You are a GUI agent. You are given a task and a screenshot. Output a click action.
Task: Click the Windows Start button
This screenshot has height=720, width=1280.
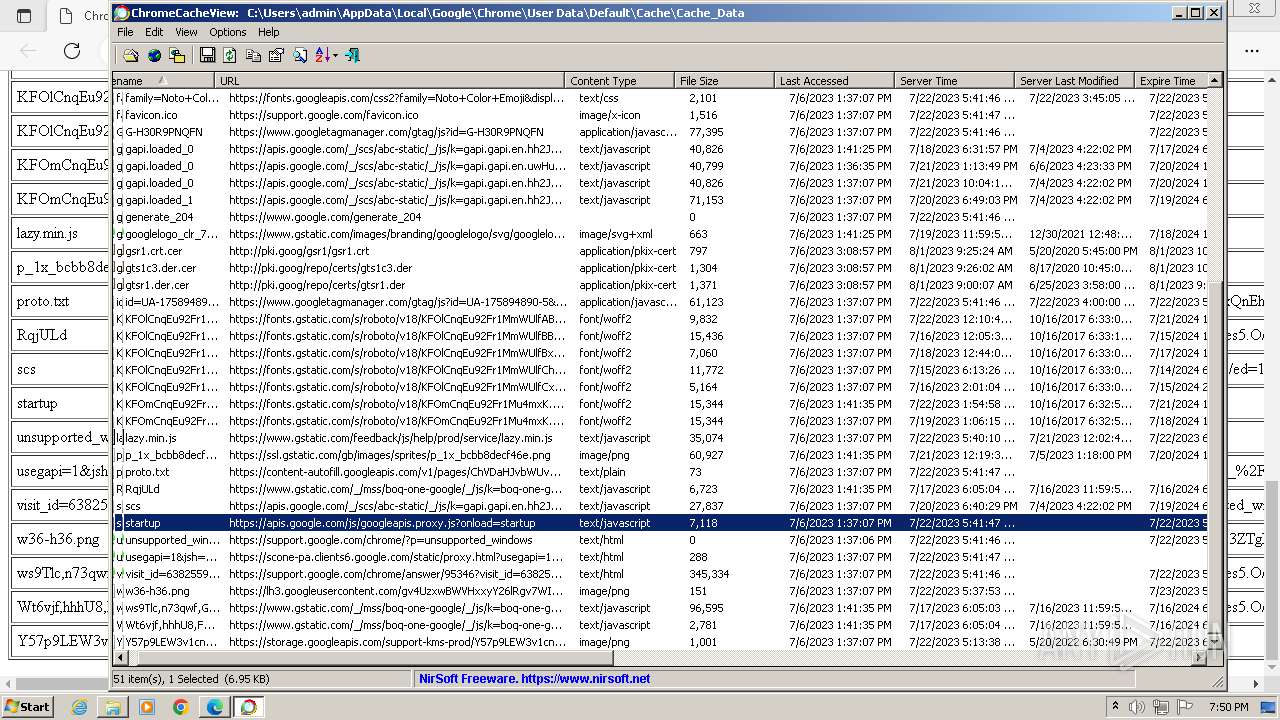27,706
